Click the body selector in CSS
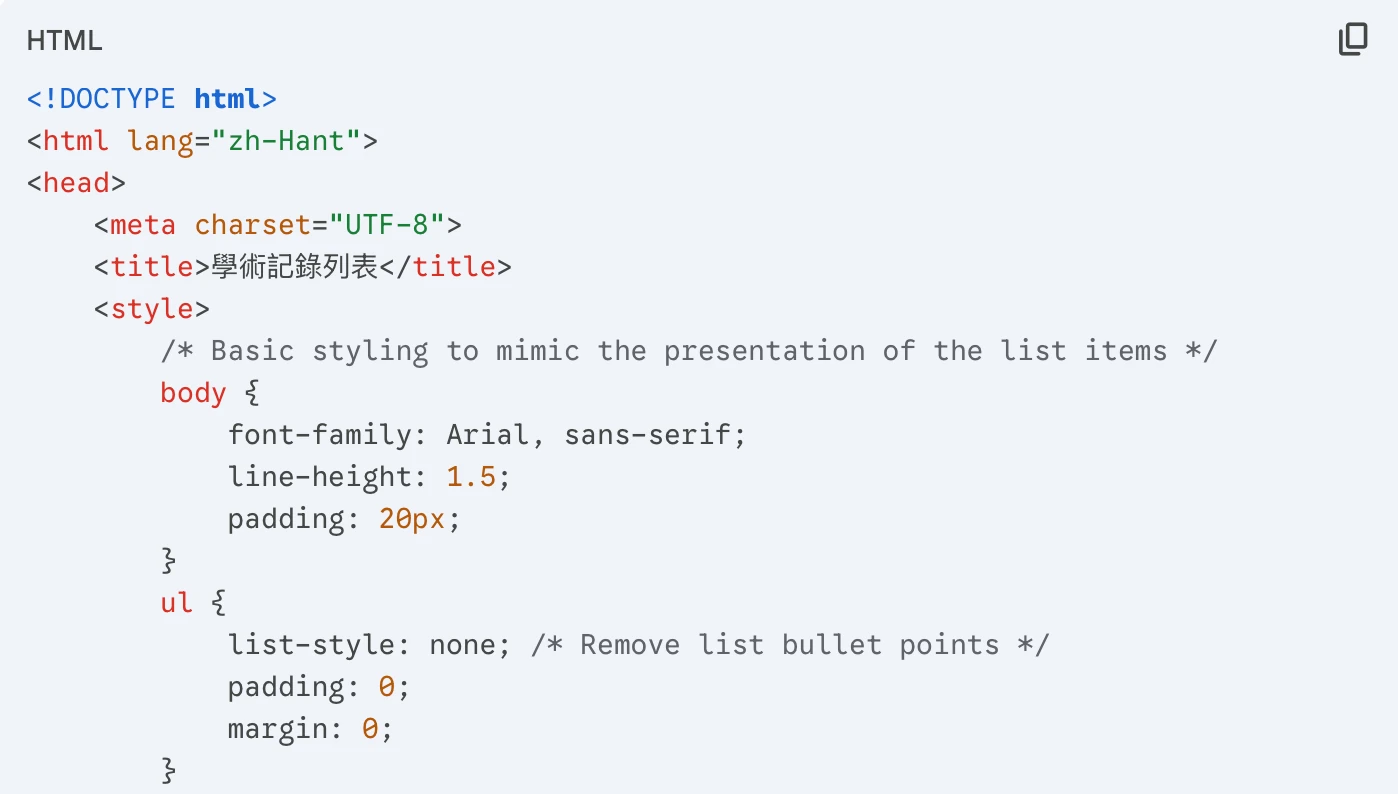 pos(193,393)
